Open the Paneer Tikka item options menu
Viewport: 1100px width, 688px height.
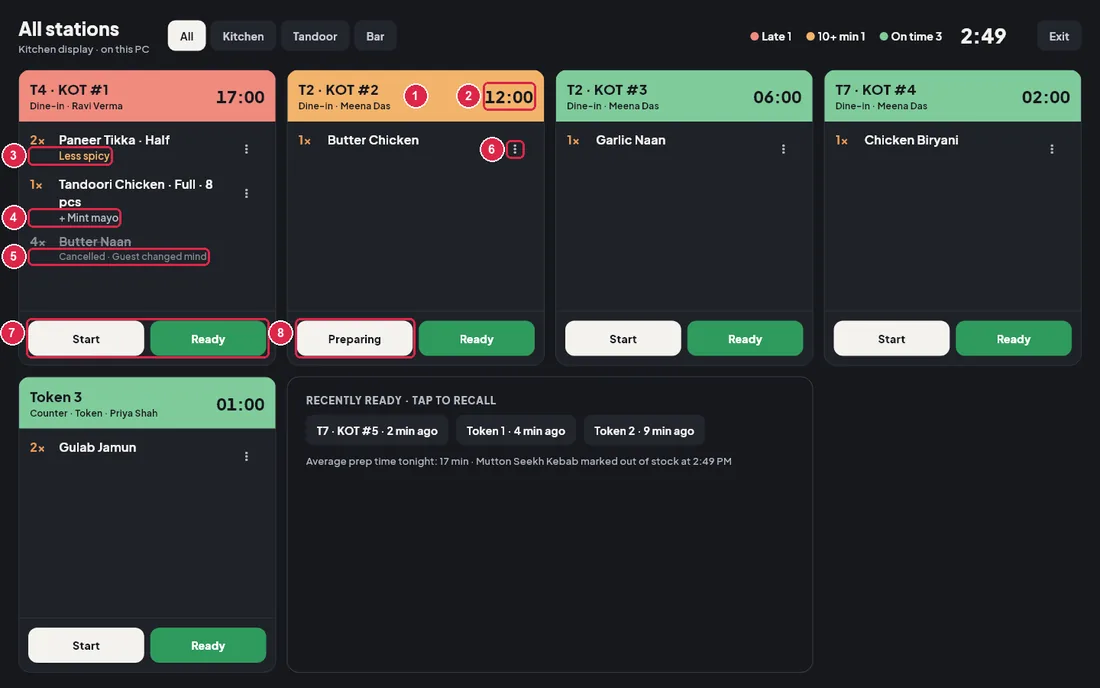(246, 149)
